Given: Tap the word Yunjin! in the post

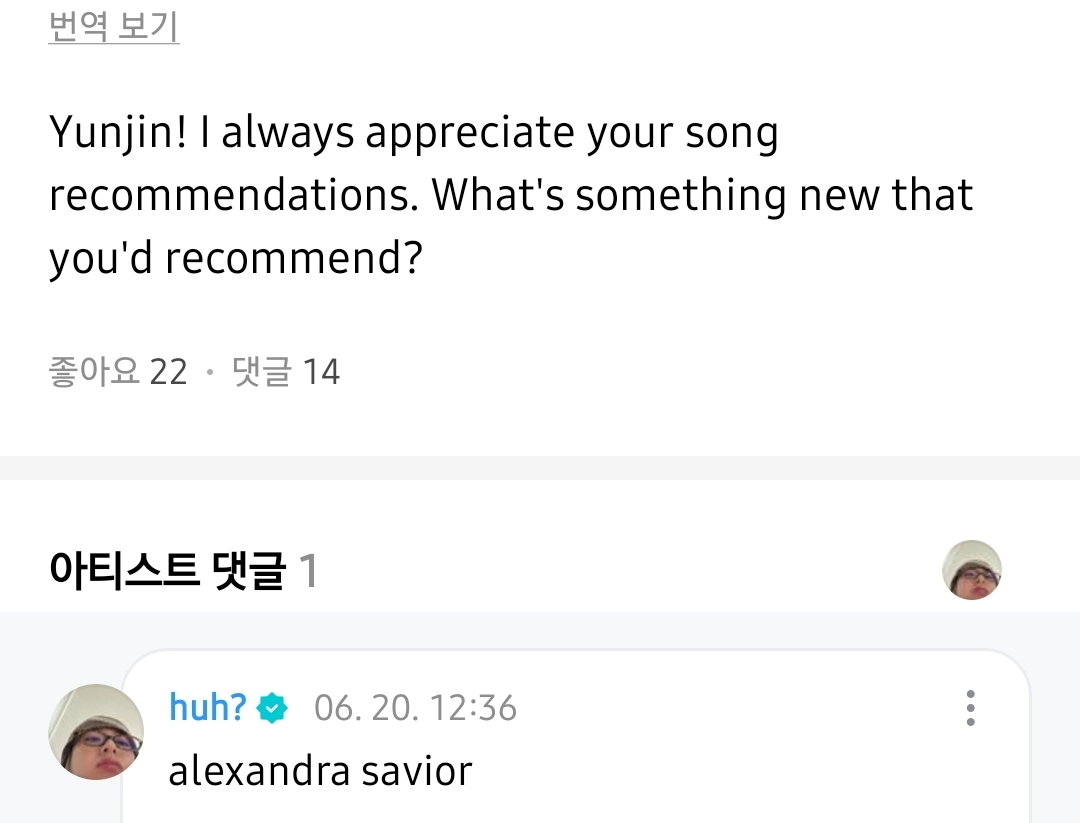Looking at the screenshot, I should click(x=118, y=132).
